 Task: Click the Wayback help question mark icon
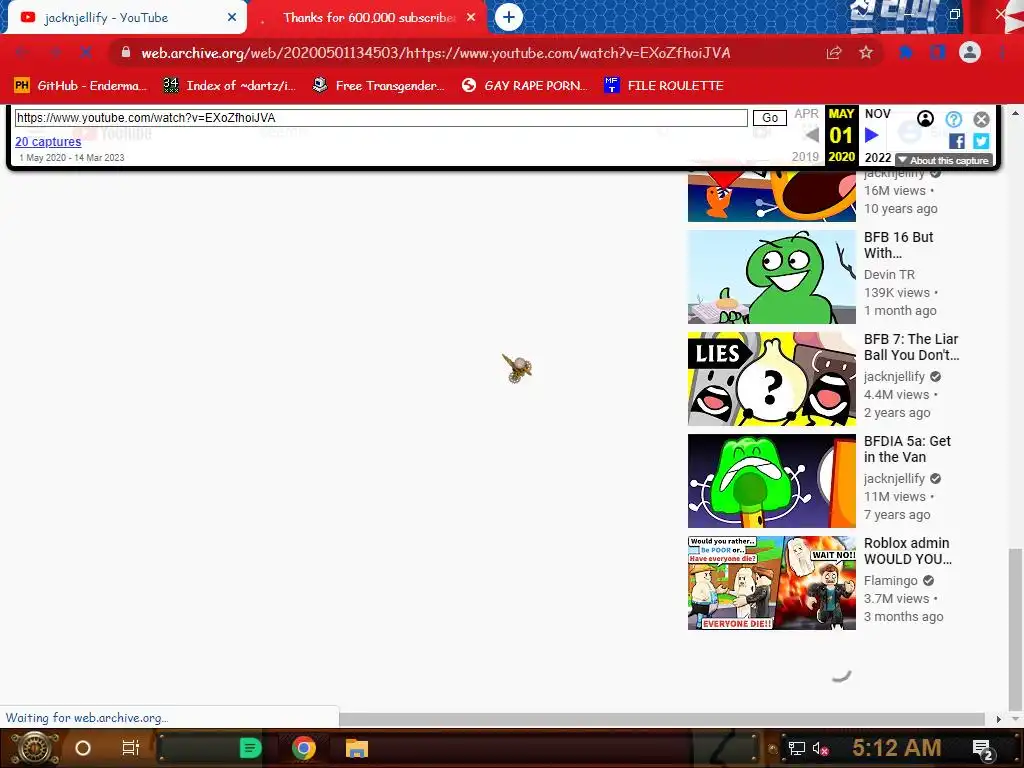[953, 119]
